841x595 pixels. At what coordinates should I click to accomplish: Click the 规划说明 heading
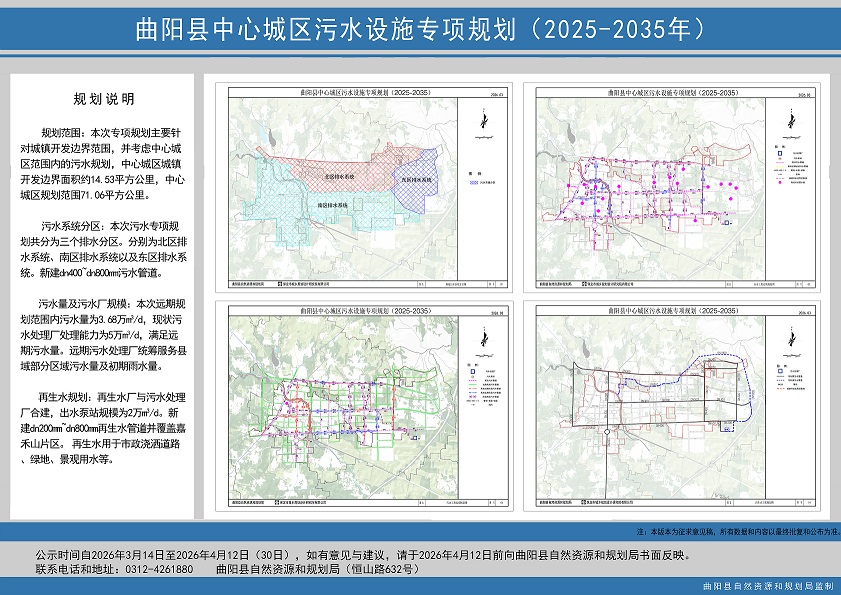[x=104, y=99]
